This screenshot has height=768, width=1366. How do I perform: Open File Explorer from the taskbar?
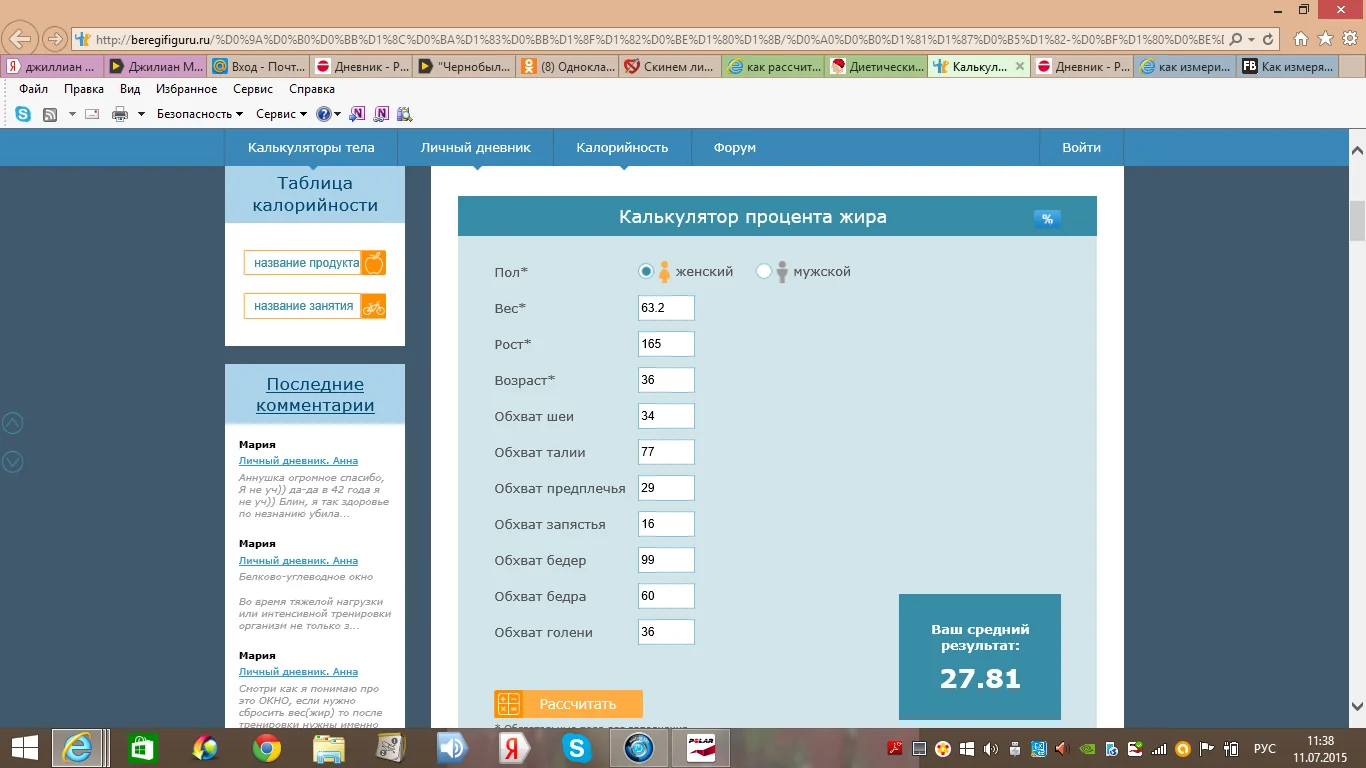pos(328,748)
